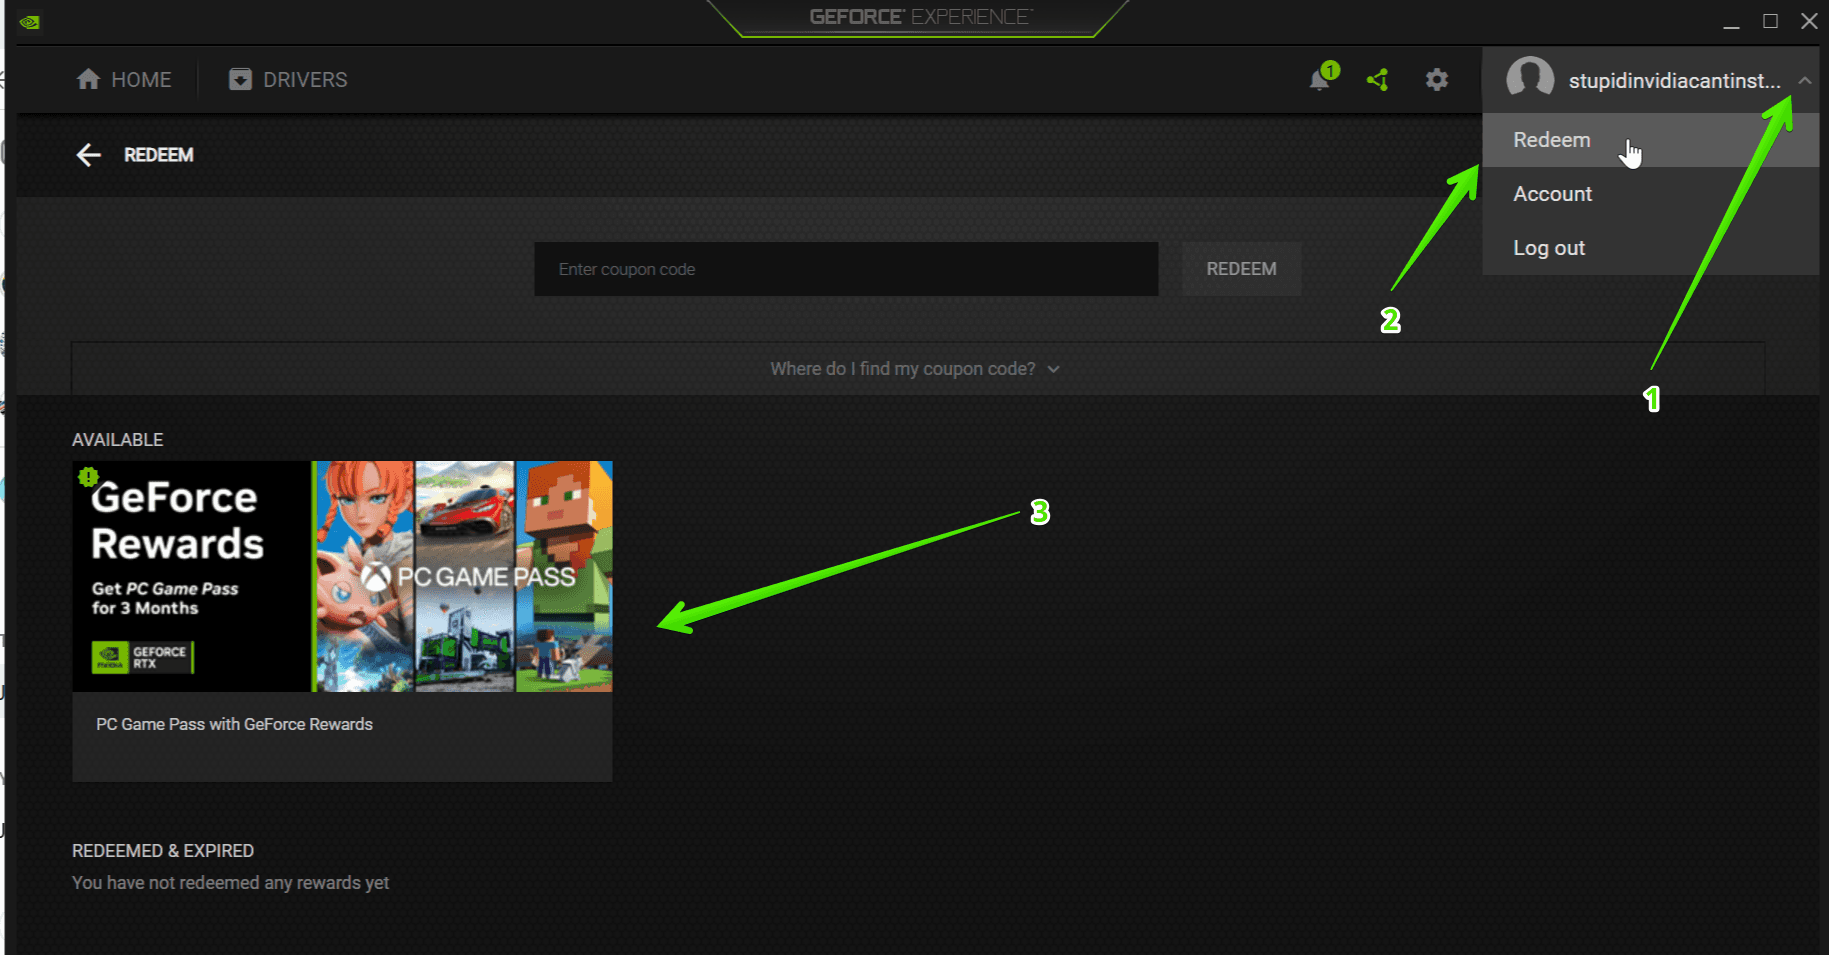Screen dimensions: 1829x955
Task: Choose Account in the dropdown menu
Action: [x=1650, y=194]
